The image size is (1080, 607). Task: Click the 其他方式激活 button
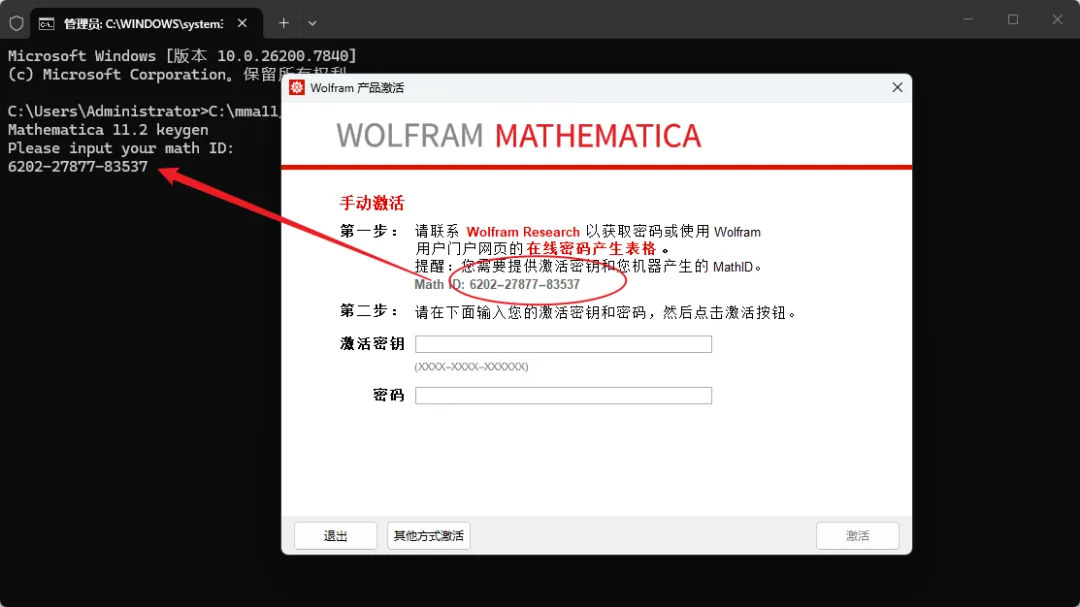click(428, 536)
